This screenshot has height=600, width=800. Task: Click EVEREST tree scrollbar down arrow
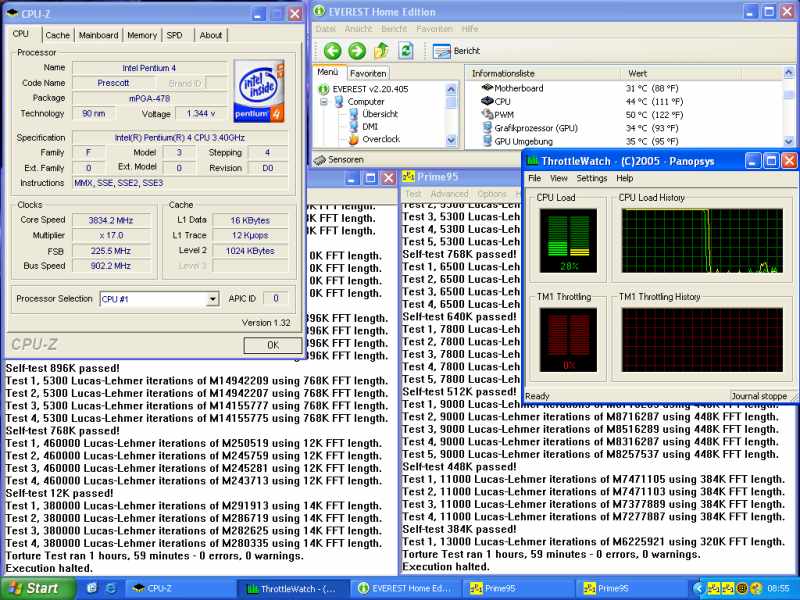(451, 140)
